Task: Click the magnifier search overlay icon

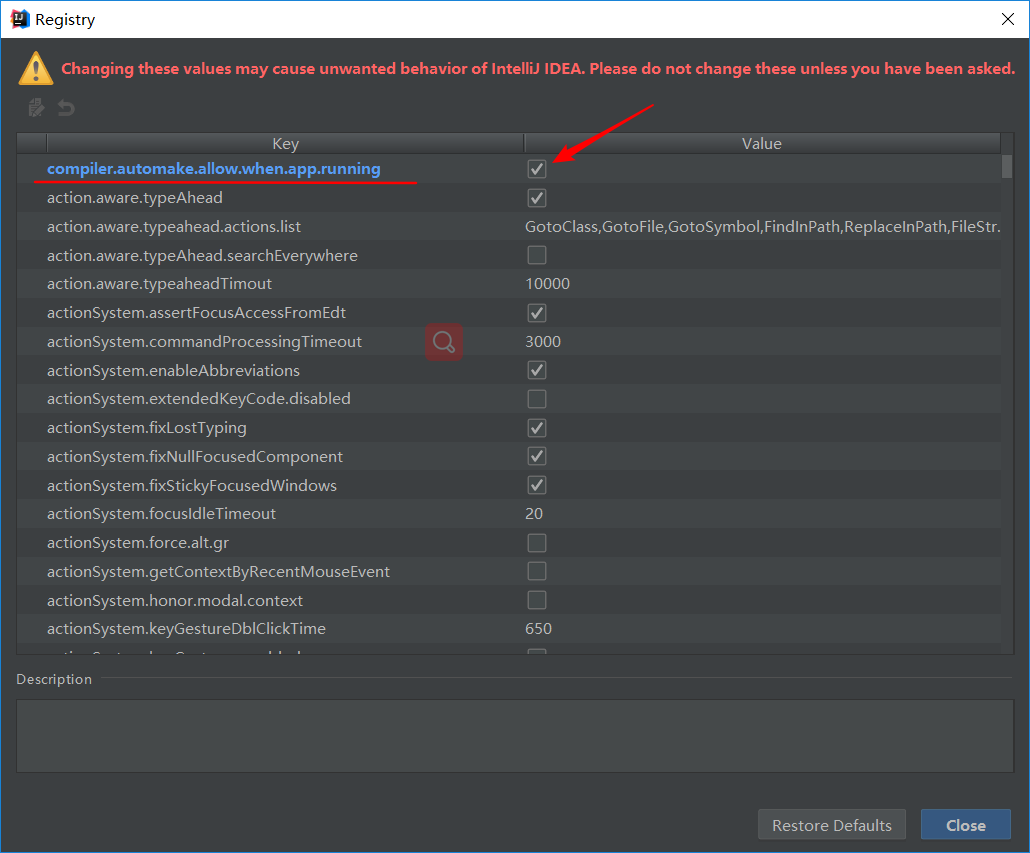Action: tap(444, 342)
